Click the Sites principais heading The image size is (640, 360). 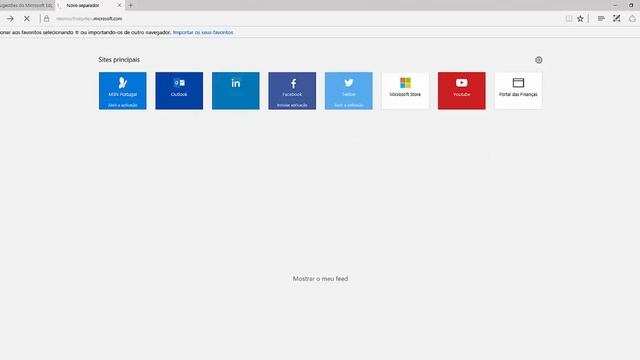119,60
